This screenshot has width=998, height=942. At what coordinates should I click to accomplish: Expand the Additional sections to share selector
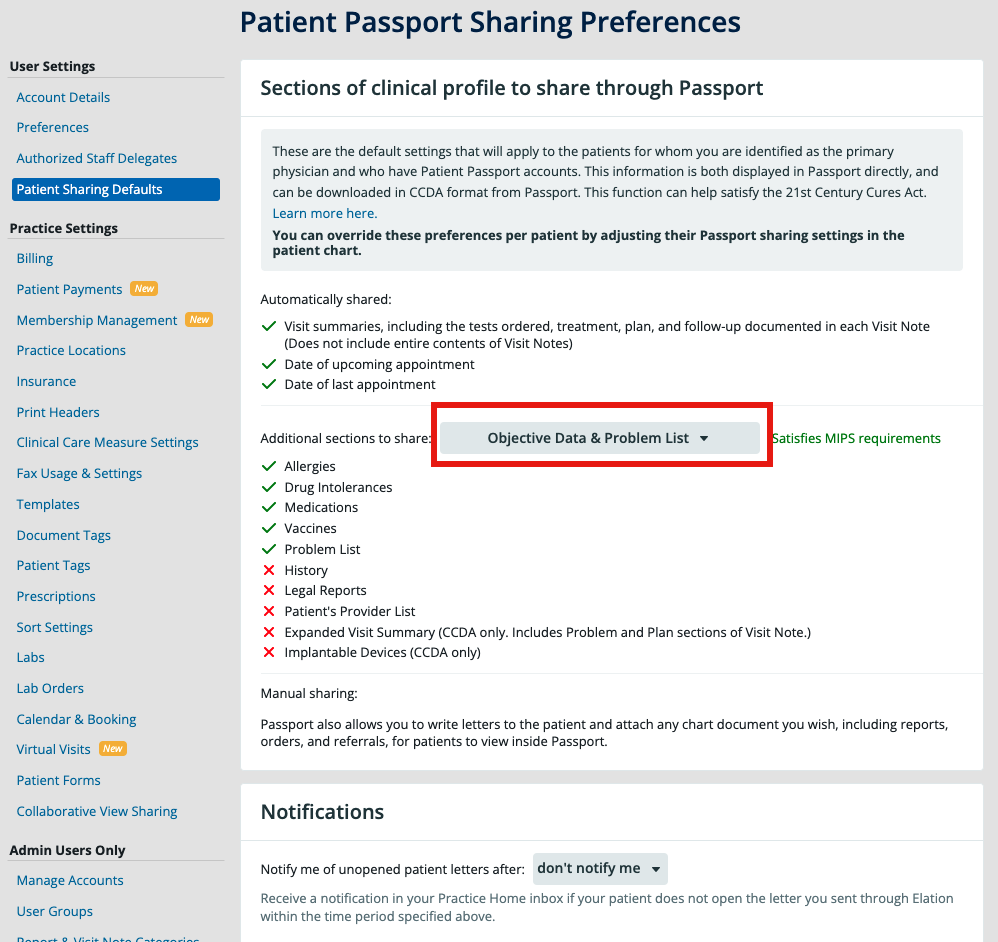(600, 437)
